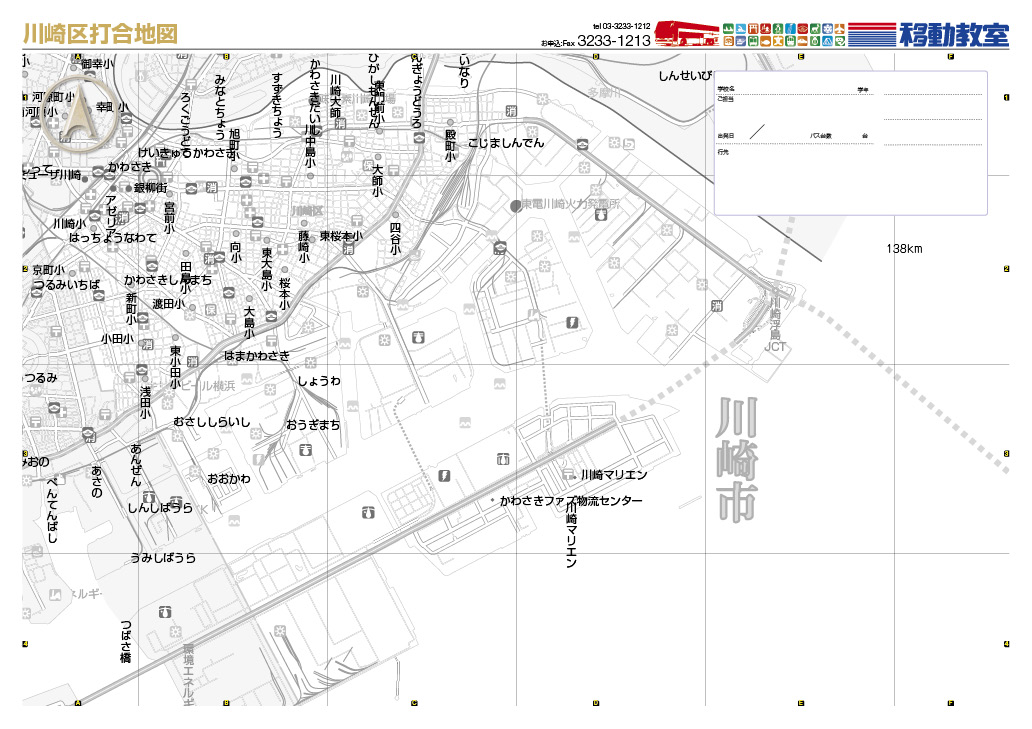Click the gray dot marking 東電川崎火力発電所

[x=516, y=206]
